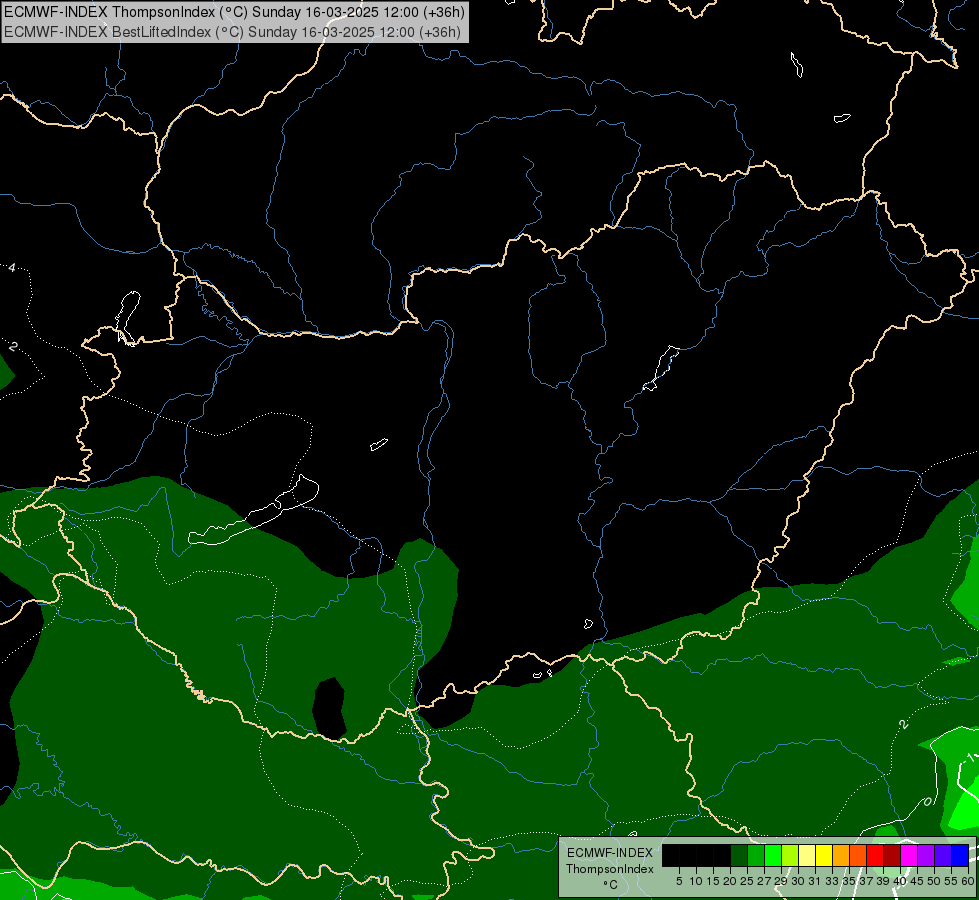
Task: Click the '°C' unit label in the legend
Action: coord(610,885)
